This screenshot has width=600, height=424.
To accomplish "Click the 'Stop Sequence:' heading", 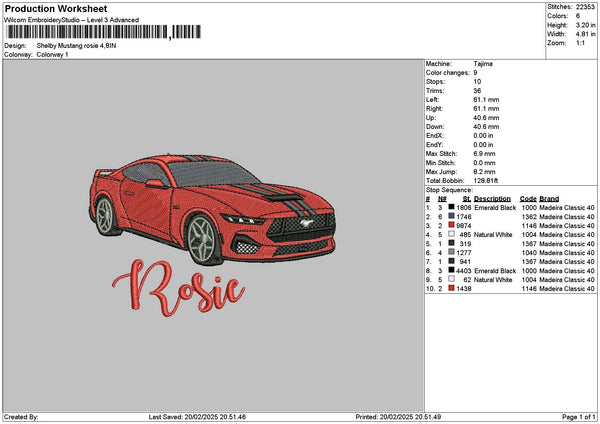I will [x=449, y=190].
